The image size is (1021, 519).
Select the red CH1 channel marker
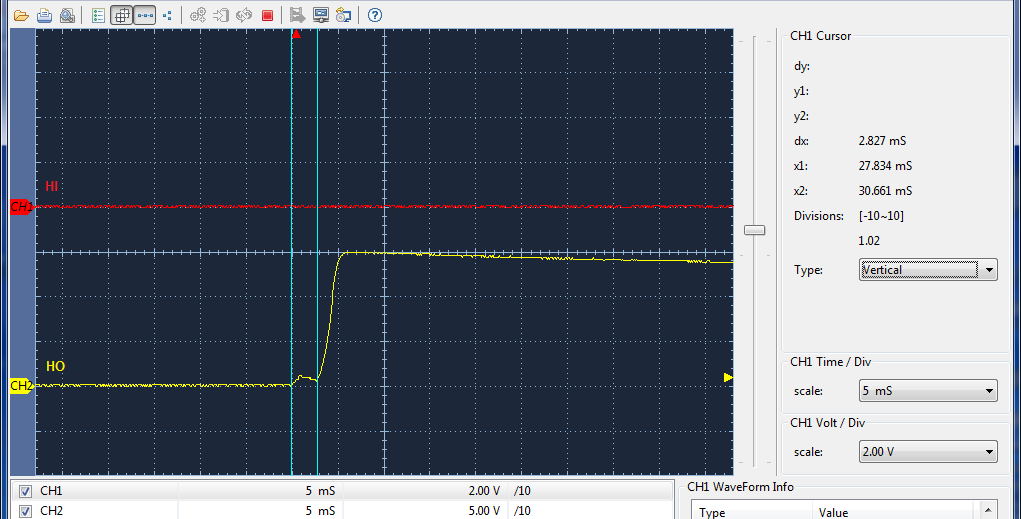tap(21, 207)
